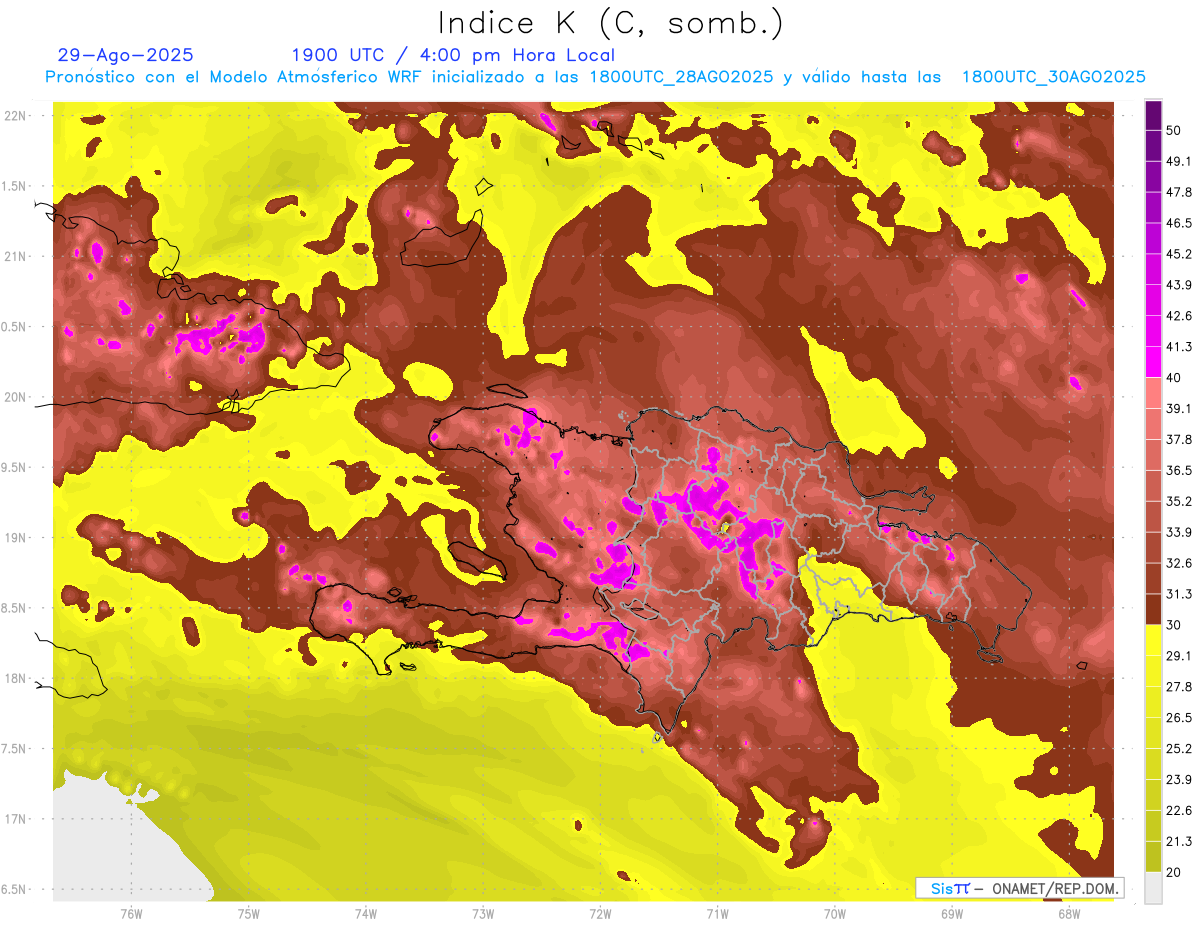
Task: Click the valid-until time "1800UTC_30AGO2025" in subtitle
Action: (x=1053, y=77)
